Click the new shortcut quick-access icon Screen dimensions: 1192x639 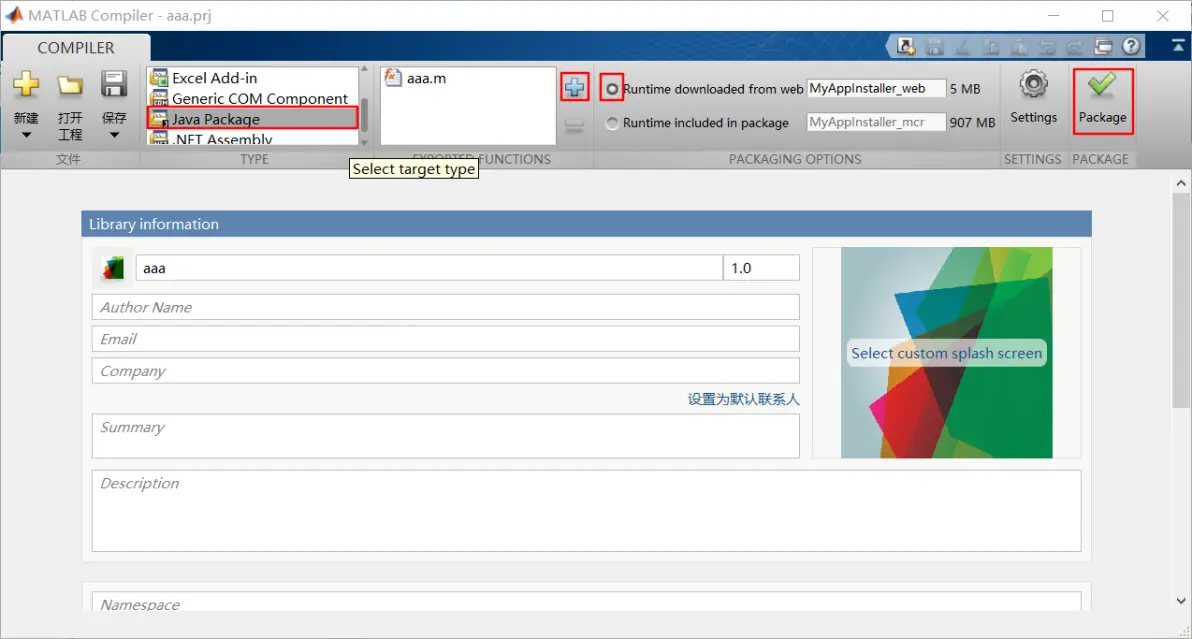905,46
